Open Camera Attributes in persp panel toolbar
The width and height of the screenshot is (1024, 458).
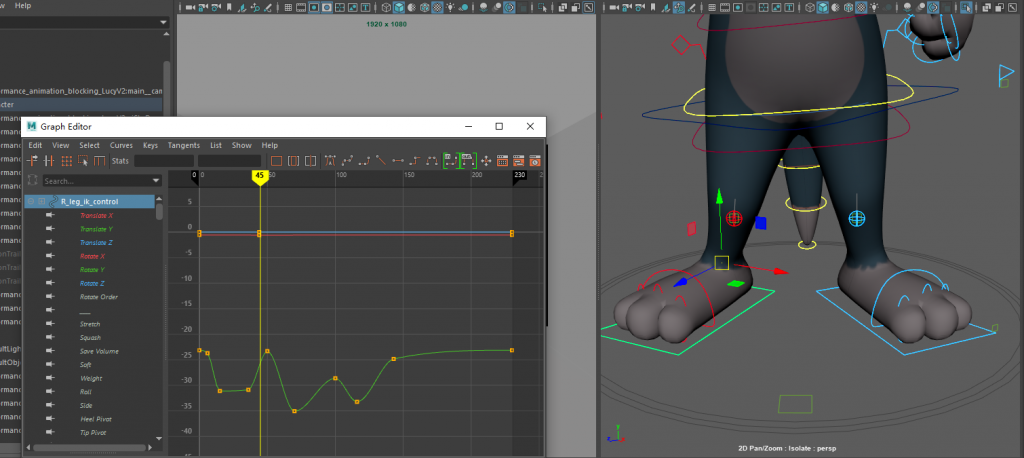point(639,7)
